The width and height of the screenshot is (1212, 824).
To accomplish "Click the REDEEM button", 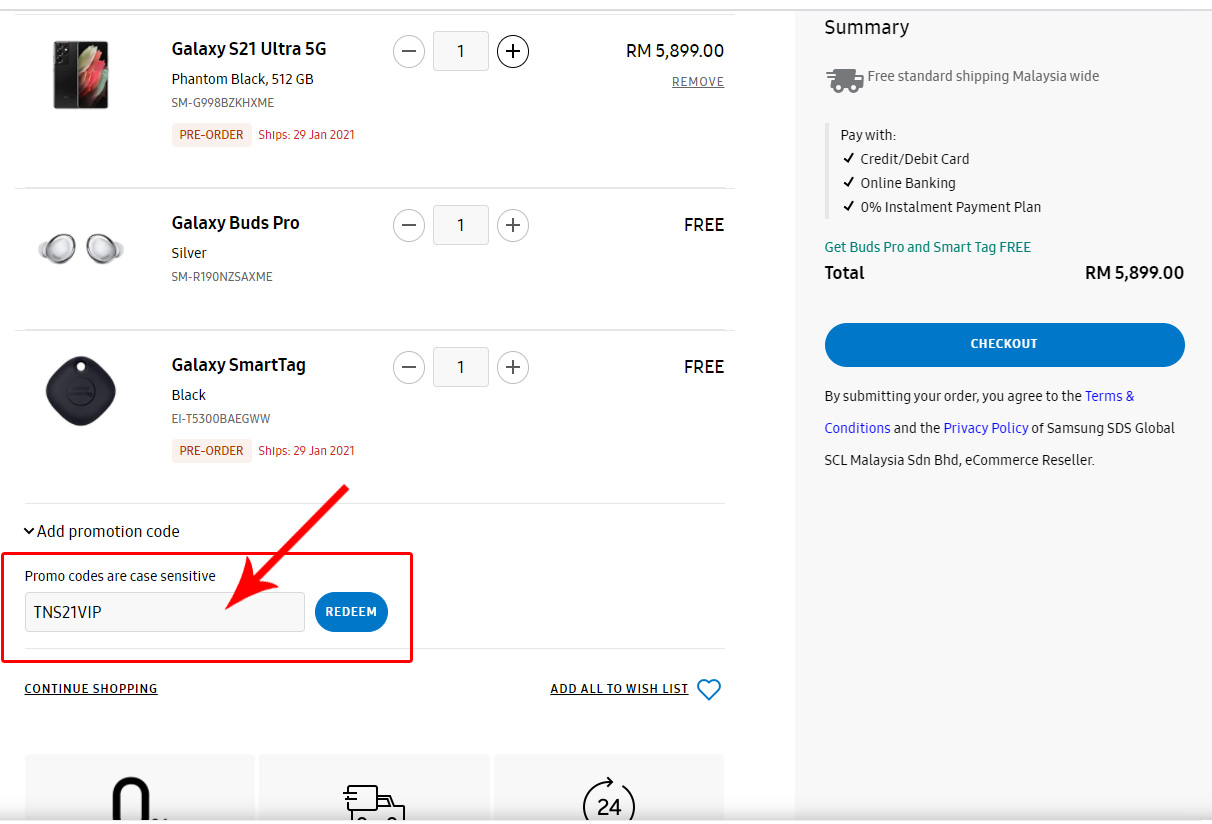I will pos(351,611).
